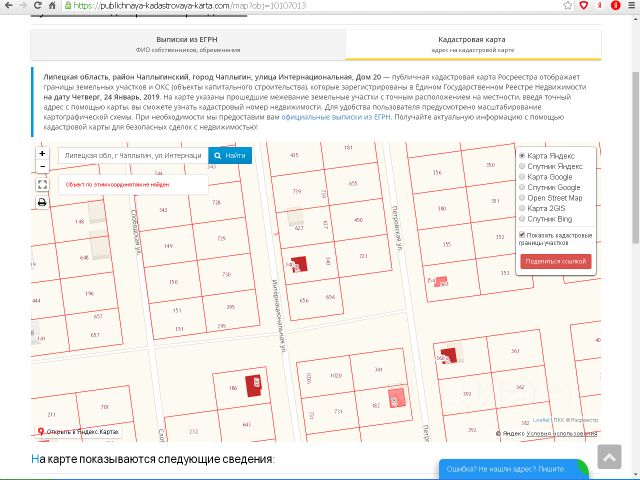Select the Карта 2GIS radio option
This screenshot has height=480, width=640.
point(522,207)
